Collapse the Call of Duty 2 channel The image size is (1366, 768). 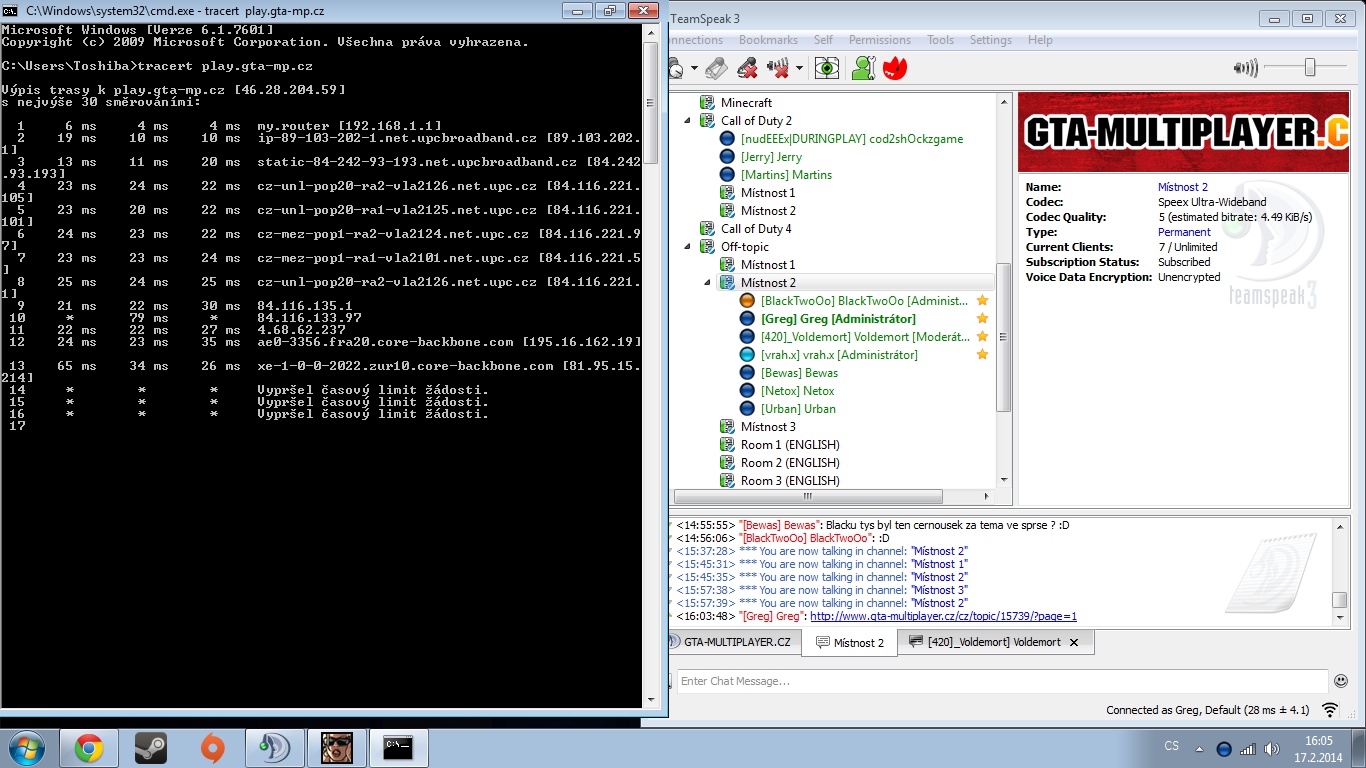[x=687, y=121]
